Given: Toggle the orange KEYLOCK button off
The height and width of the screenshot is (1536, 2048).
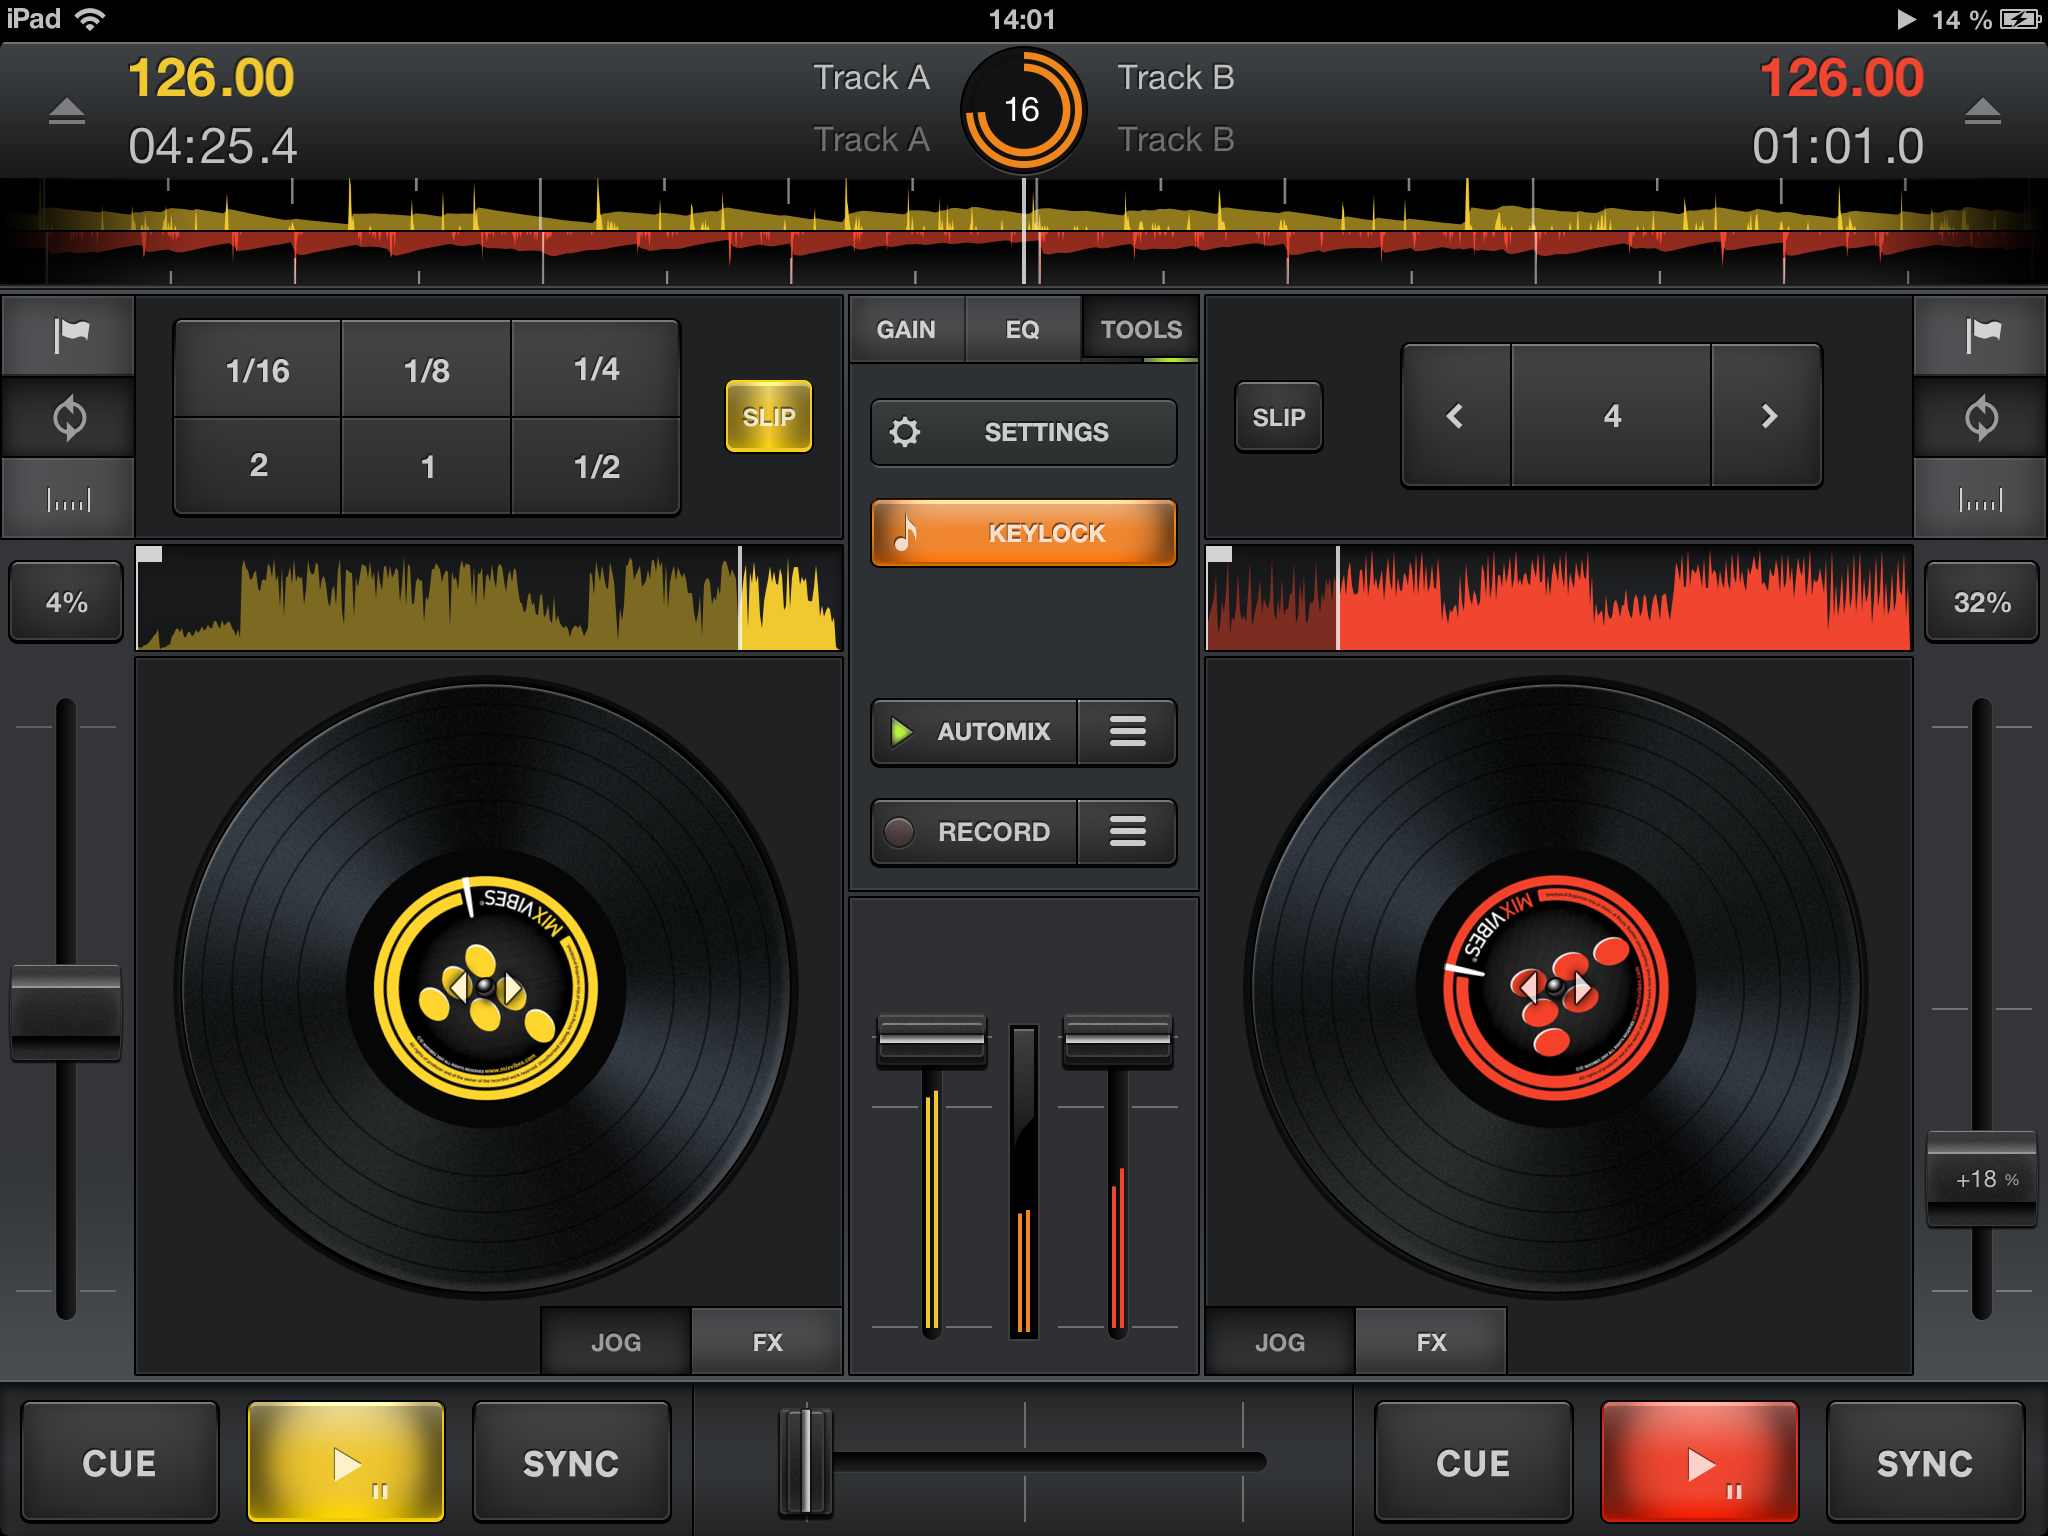Looking at the screenshot, I should point(1023,533).
